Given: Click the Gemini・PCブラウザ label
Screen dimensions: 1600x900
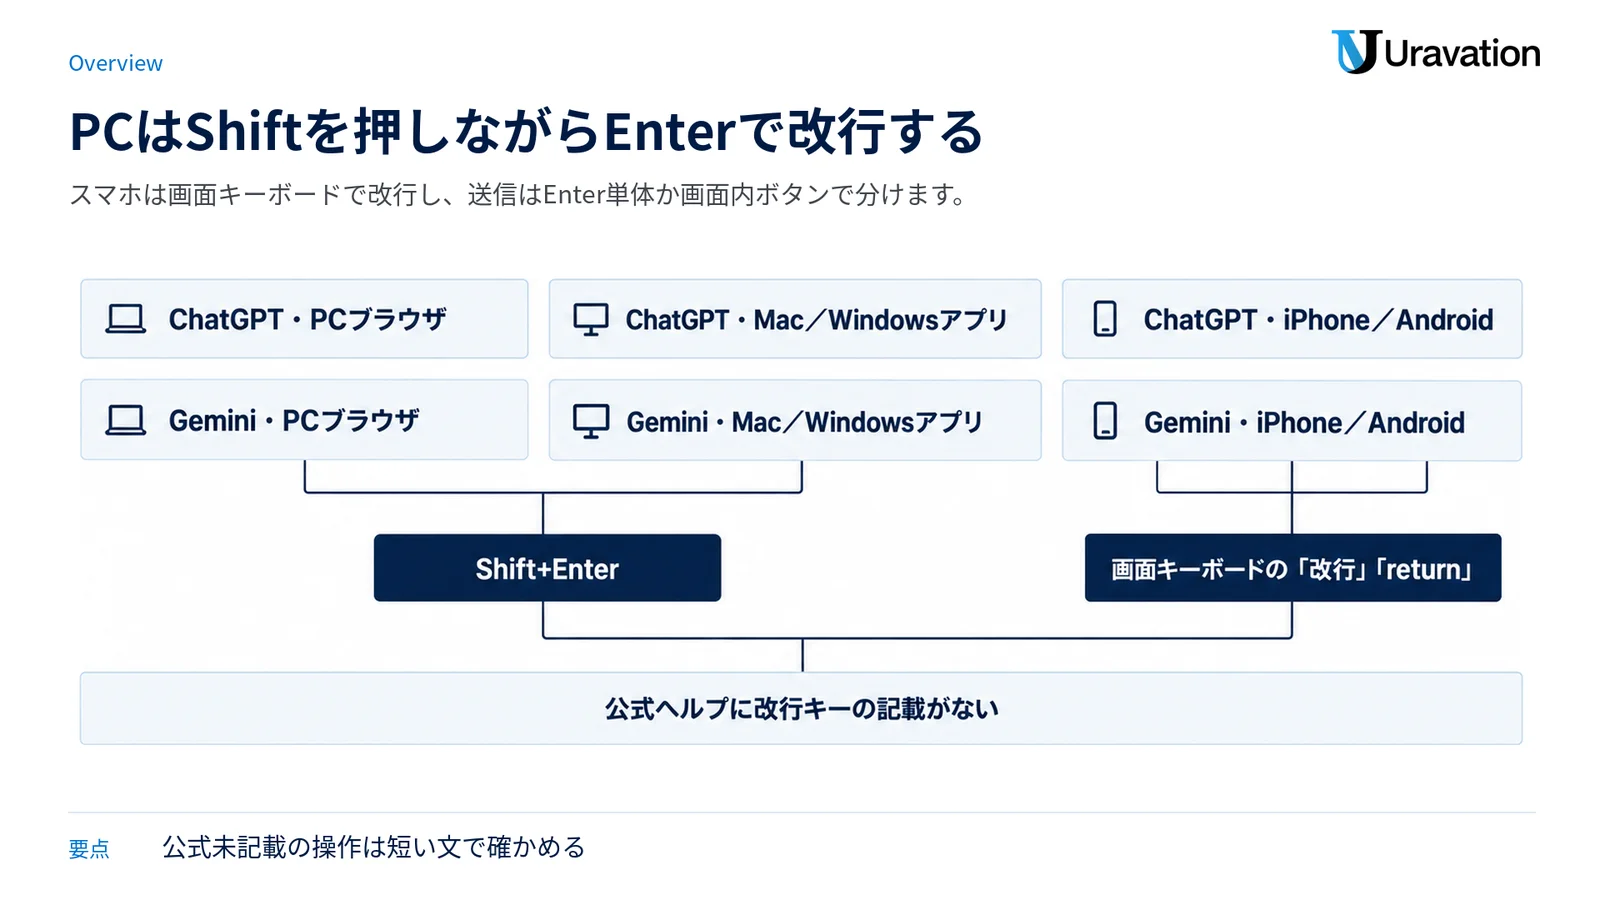Looking at the screenshot, I should coord(294,420).
